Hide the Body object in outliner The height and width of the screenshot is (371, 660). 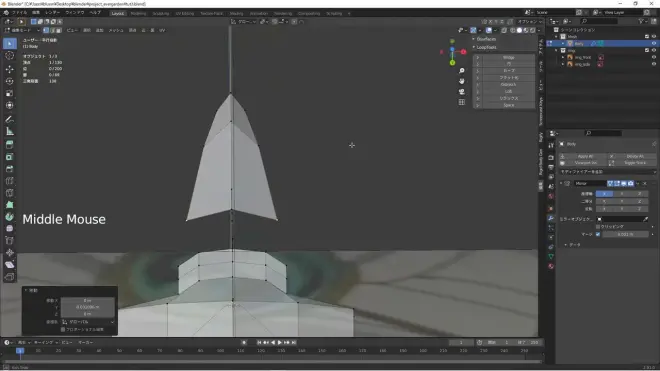[654, 43]
